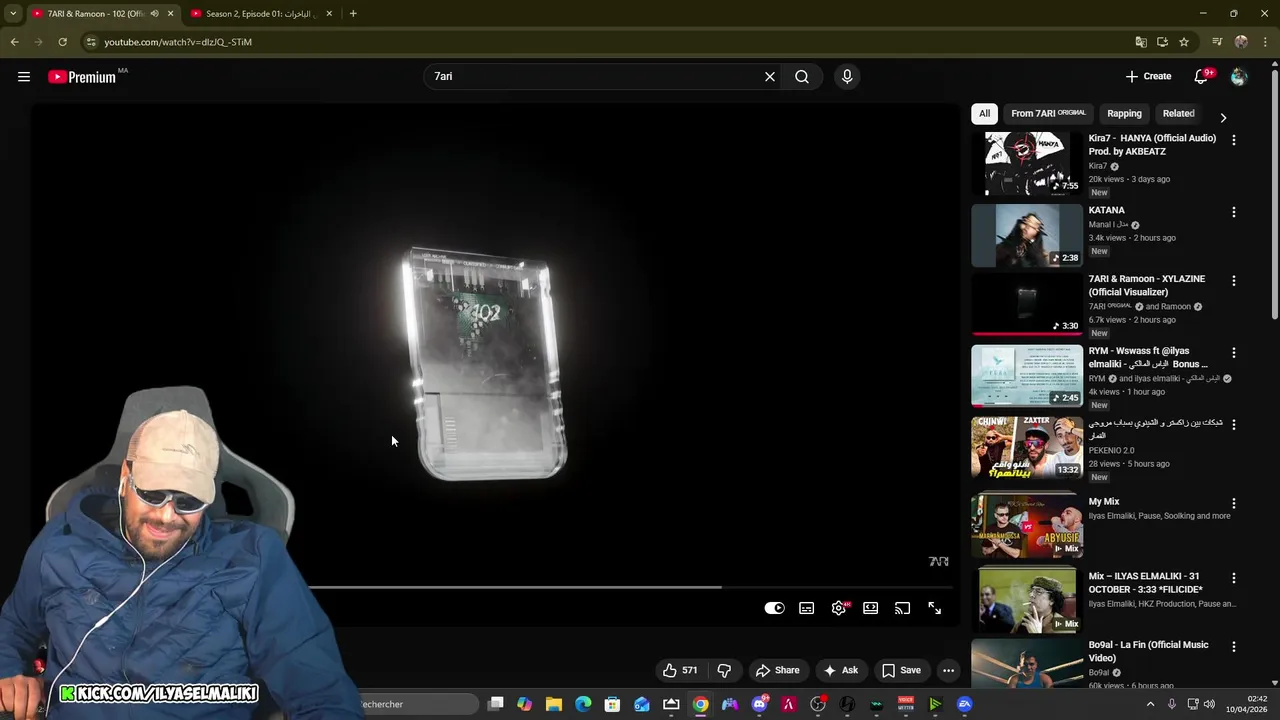This screenshot has width=1280, height=720.
Task: Open Bo9al La Fin video title
Action: tap(1148, 652)
